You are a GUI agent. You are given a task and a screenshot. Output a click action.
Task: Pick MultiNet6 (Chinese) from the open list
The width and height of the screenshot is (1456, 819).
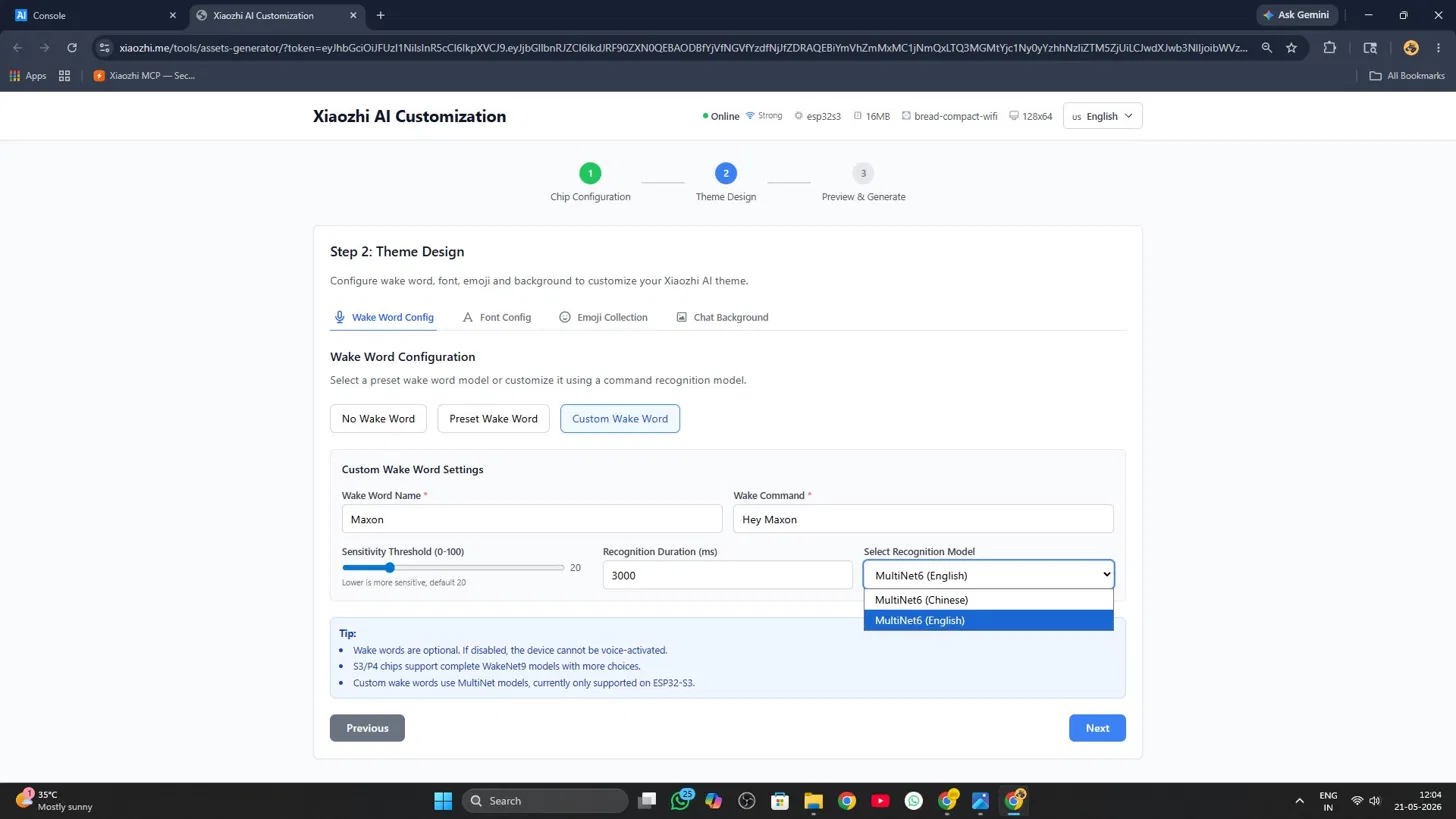(x=988, y=600)
